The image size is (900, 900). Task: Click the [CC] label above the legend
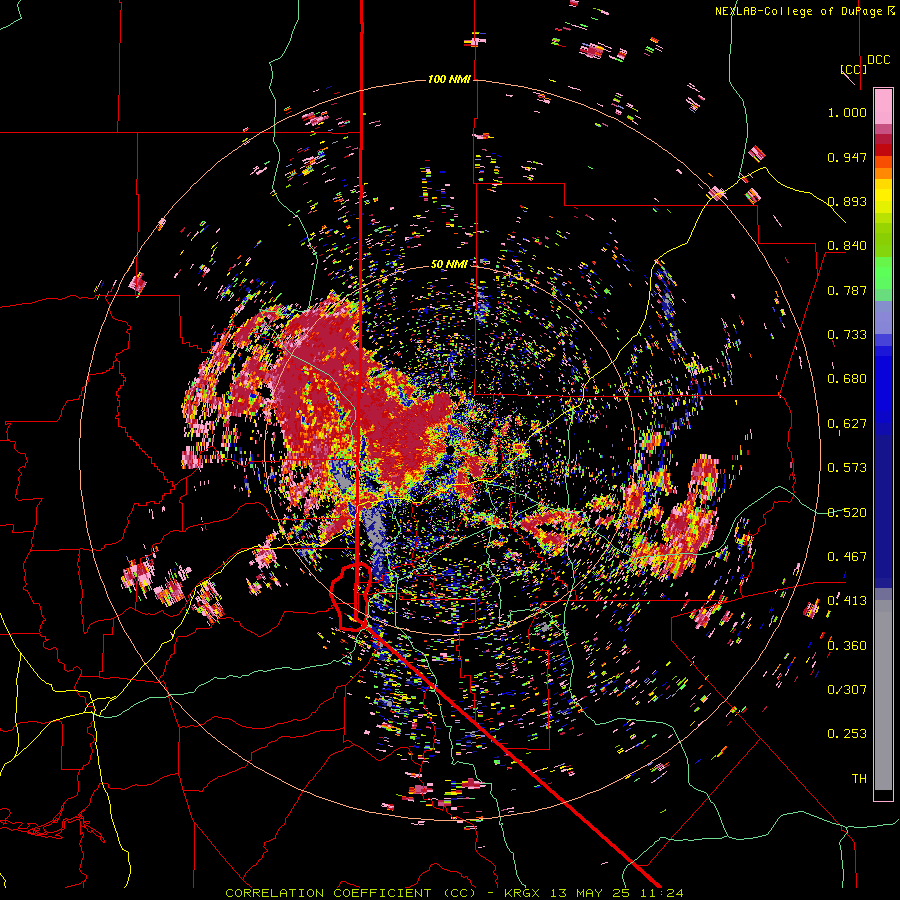pyautogui.click(x=854, y=69)
